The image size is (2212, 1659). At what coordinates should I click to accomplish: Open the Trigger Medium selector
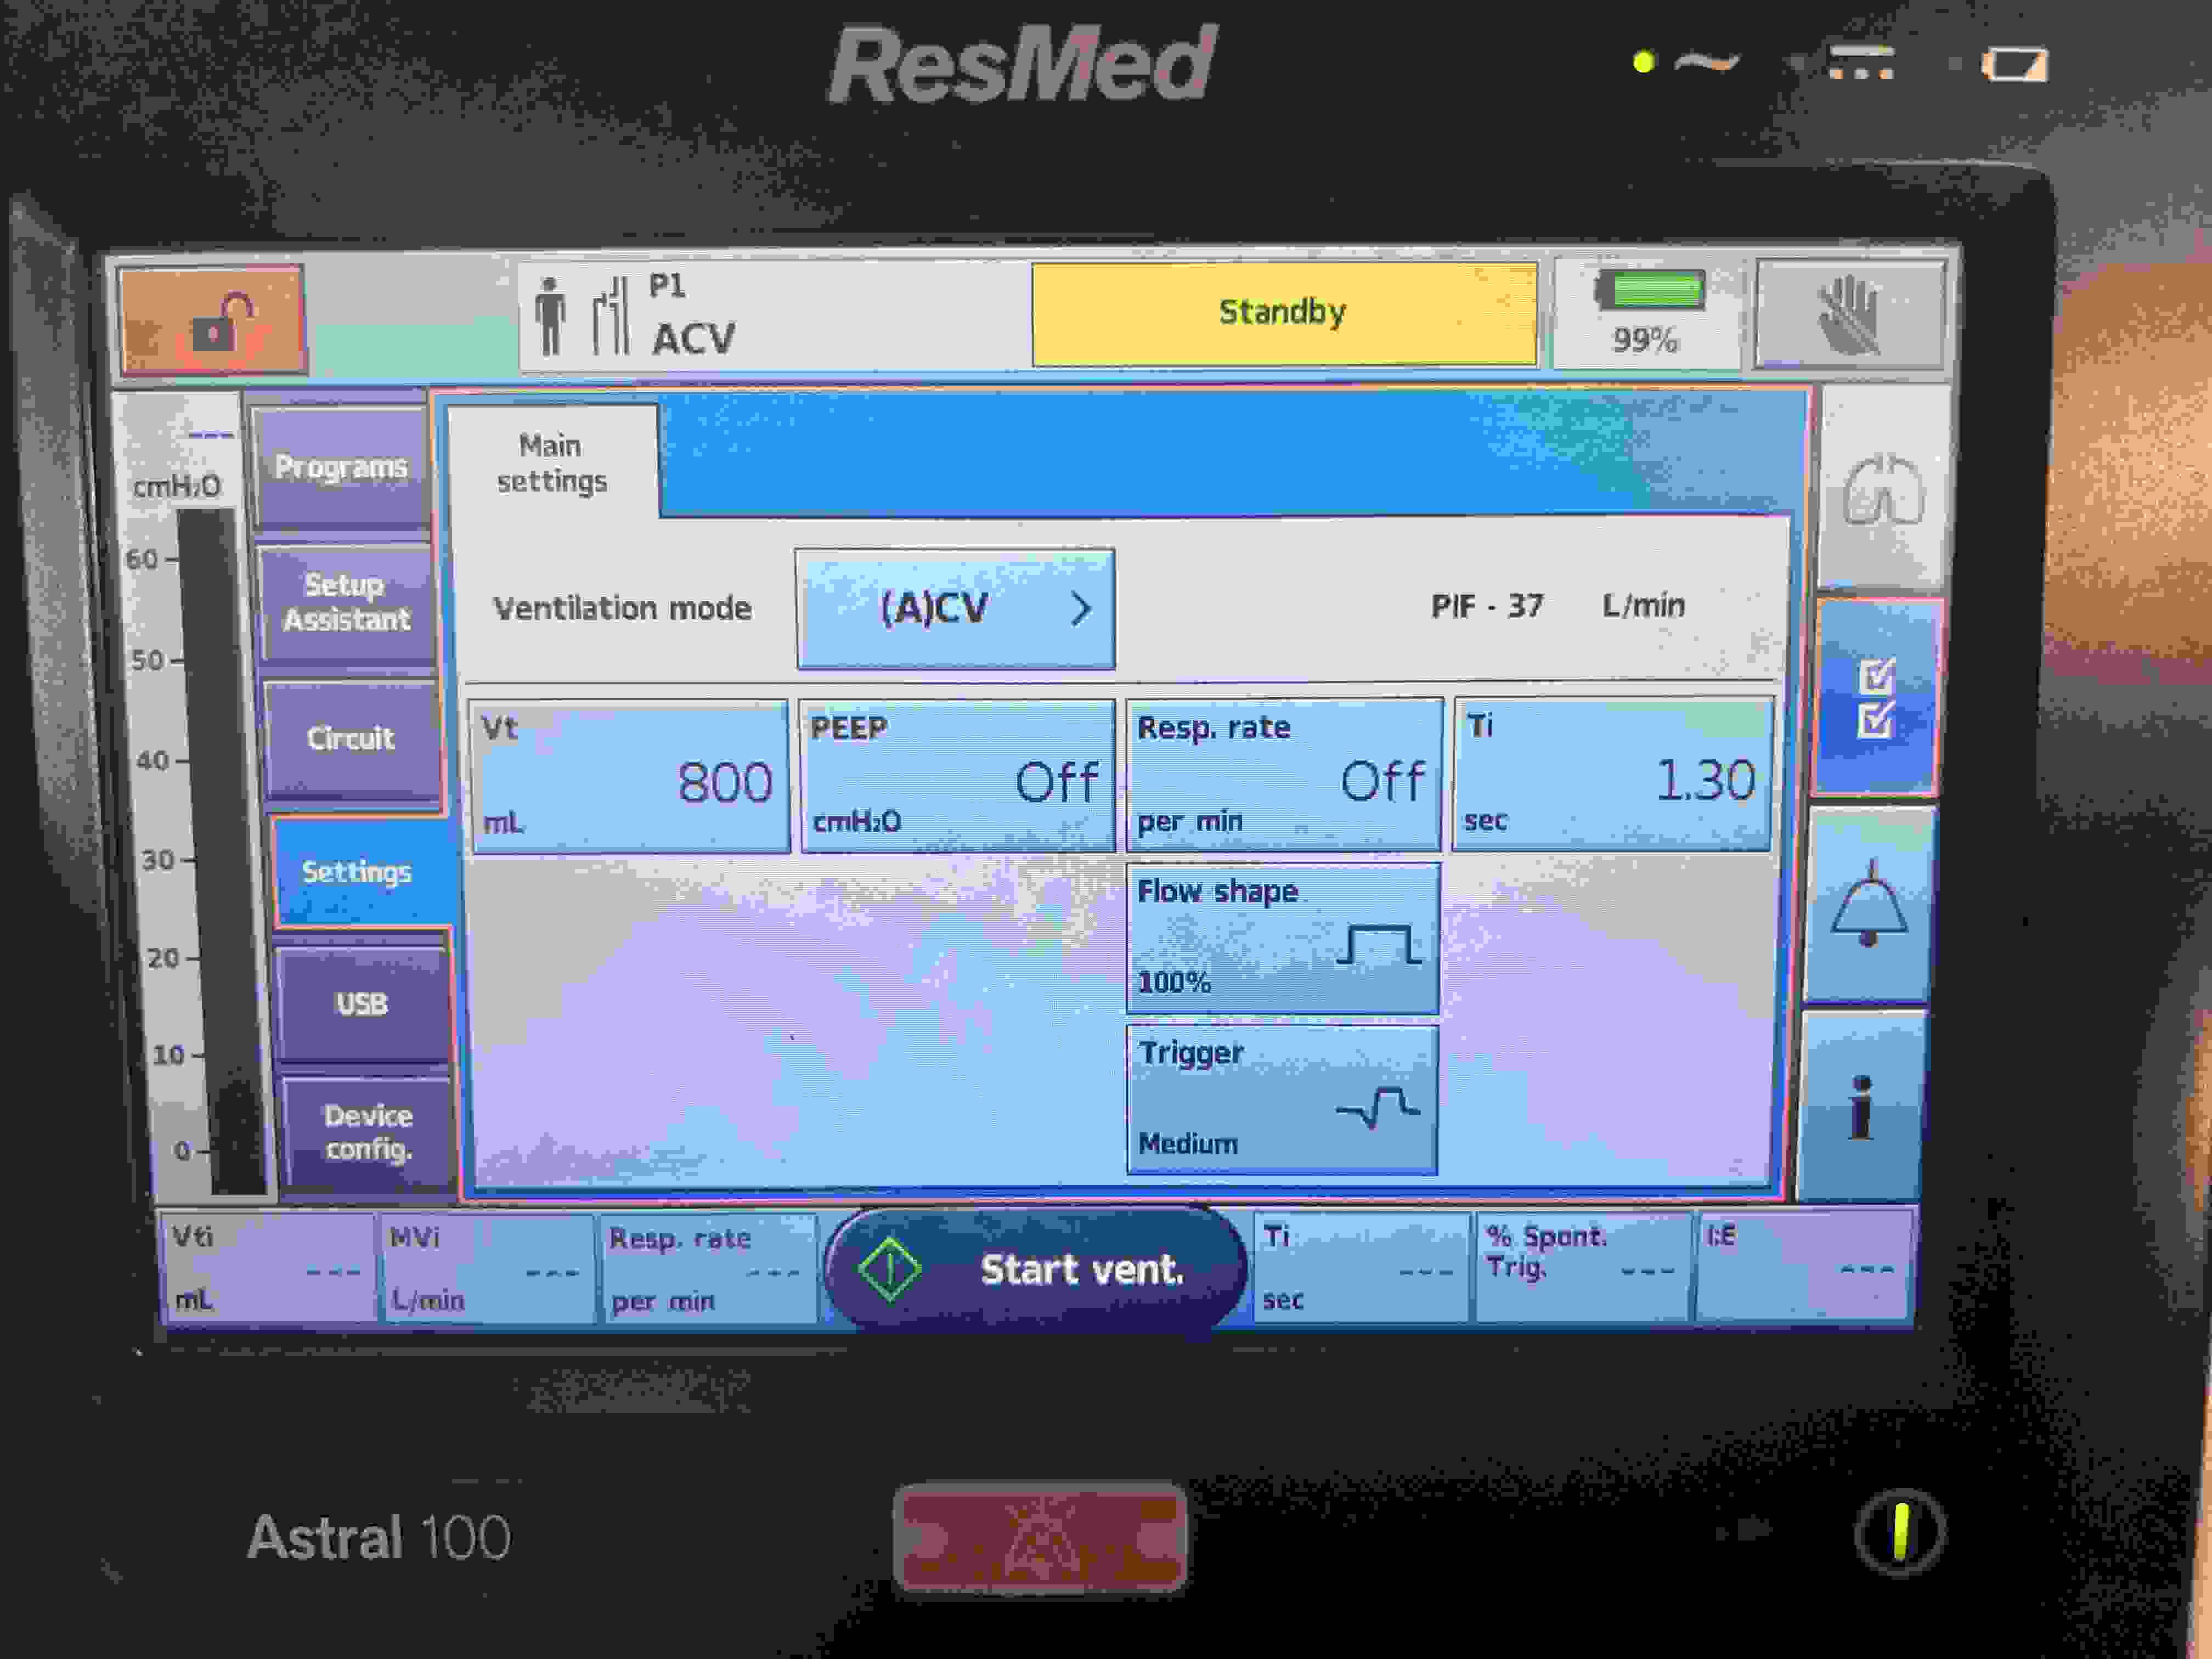(x=1283, y=1099)
